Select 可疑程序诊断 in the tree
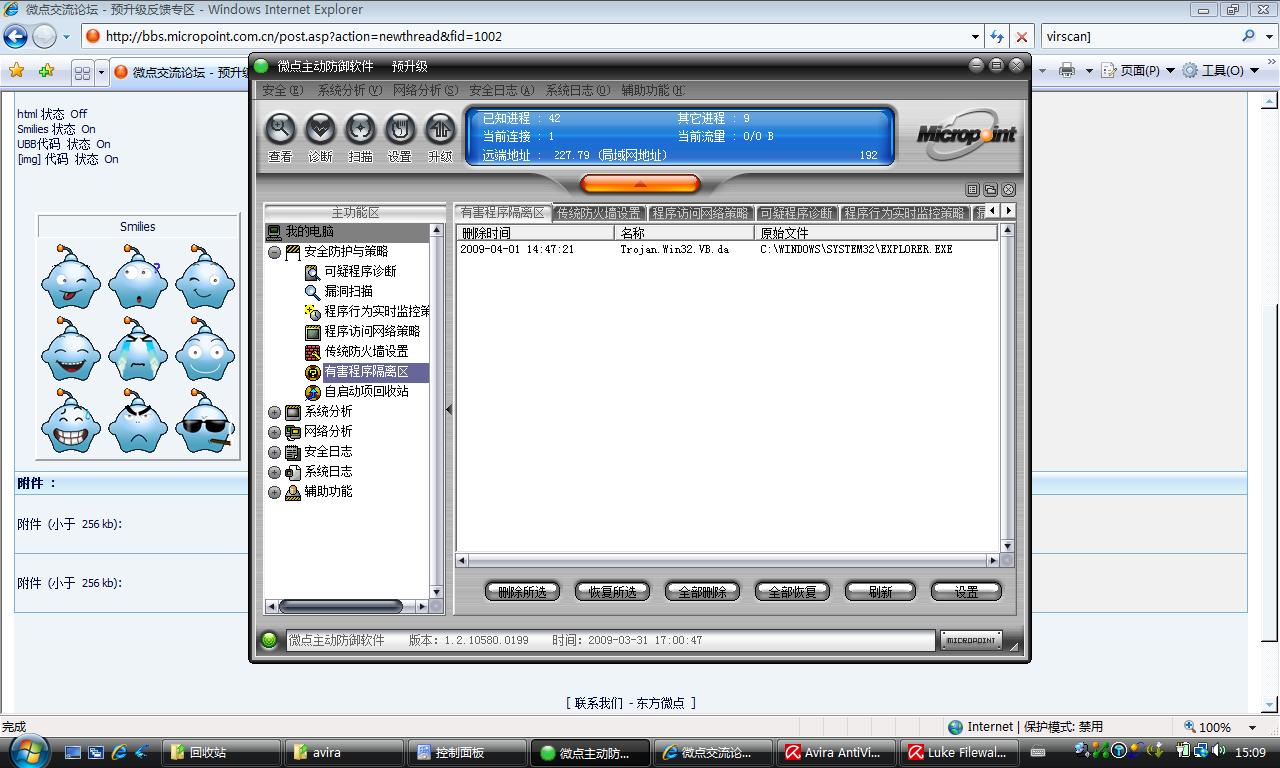1280x768 pixels. click(x=360, y=271)
